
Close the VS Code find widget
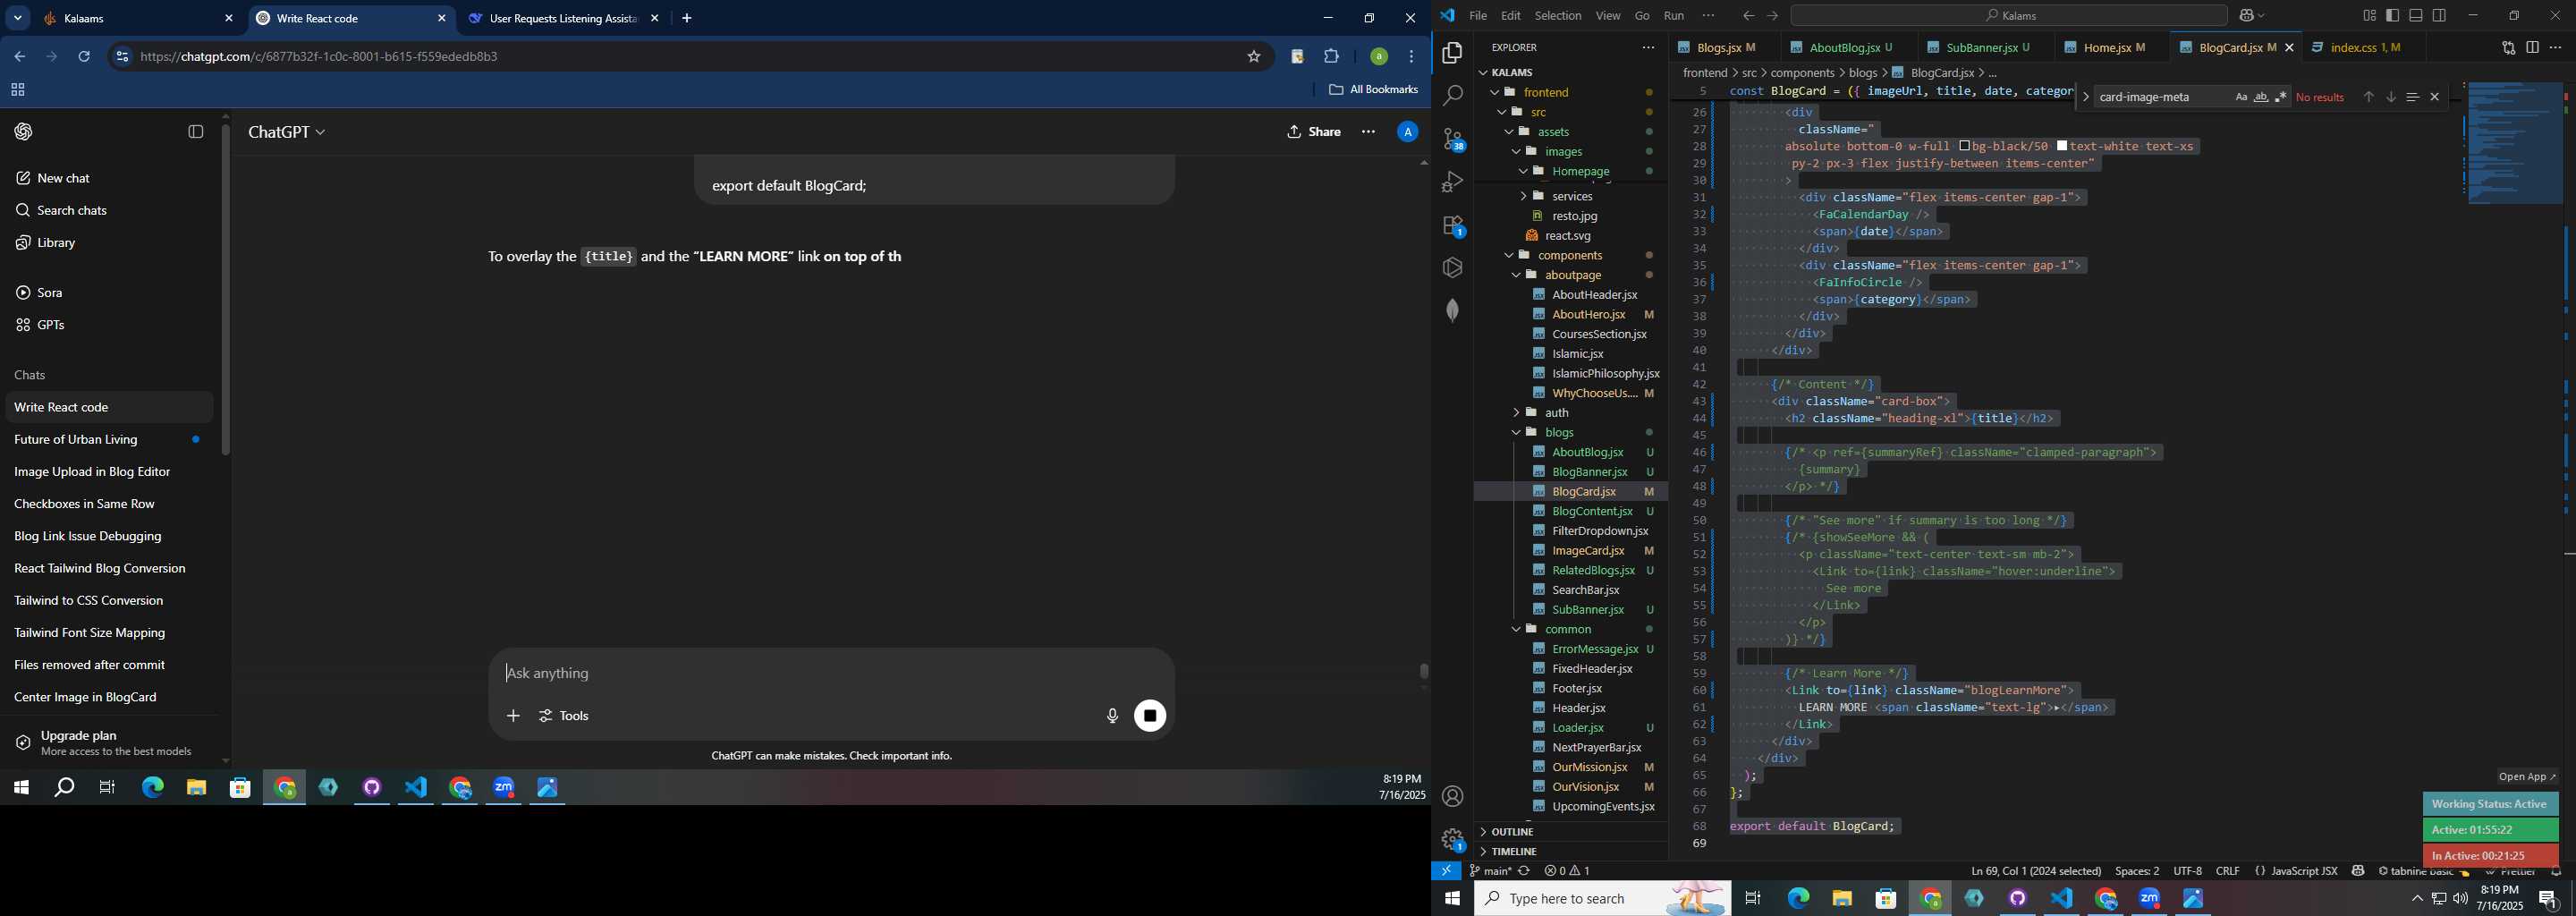click(x=2435, y=97)
